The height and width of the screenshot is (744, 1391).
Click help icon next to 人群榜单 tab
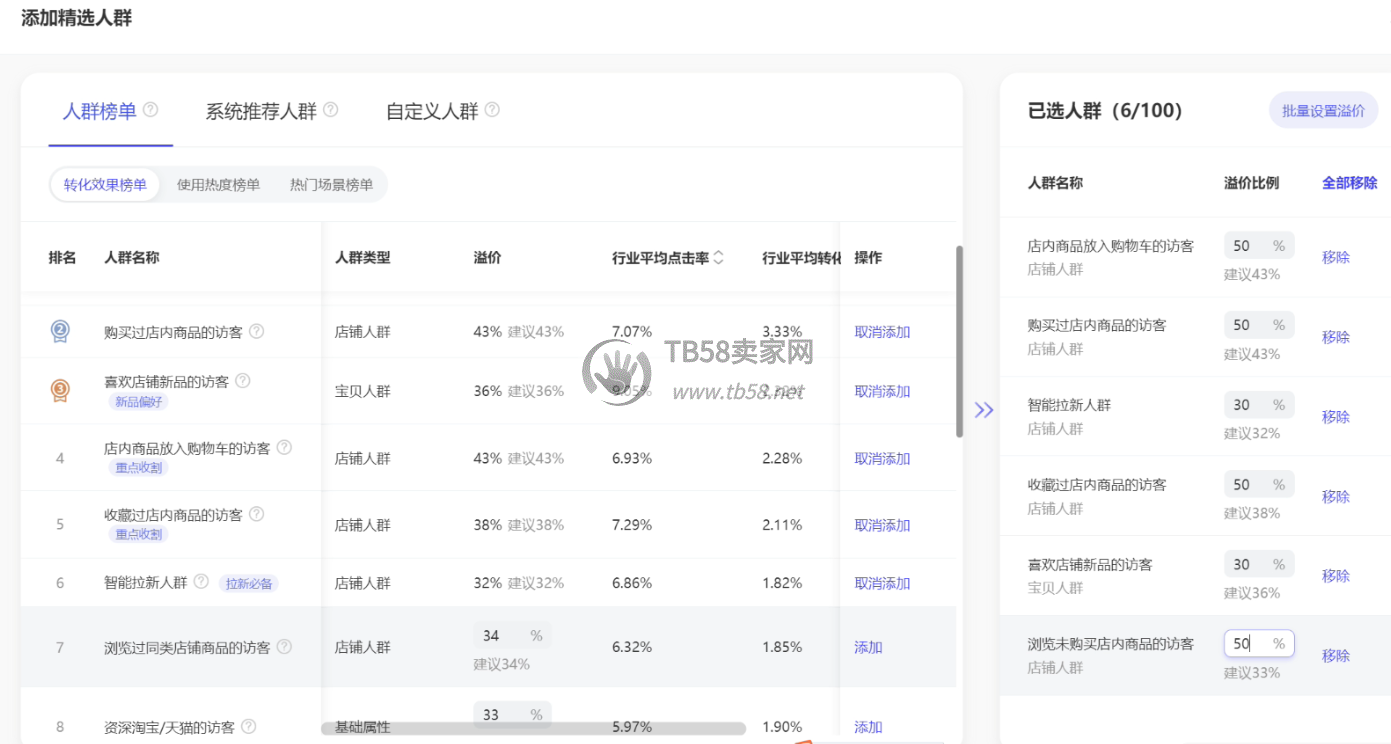pos(151,110)
